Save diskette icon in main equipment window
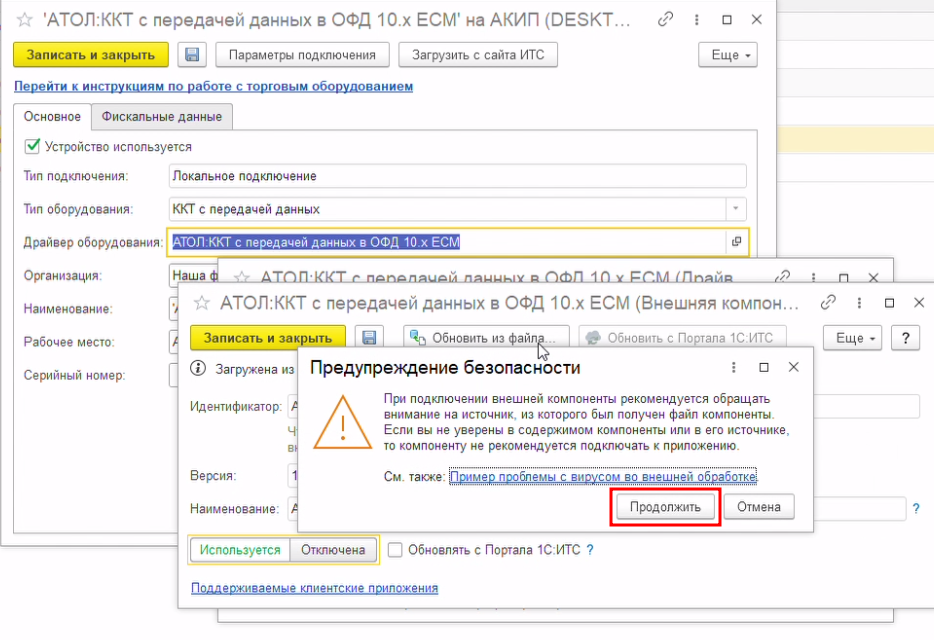Screen dimensions: 934x640 pyautogui.click(x=192, y=55)
